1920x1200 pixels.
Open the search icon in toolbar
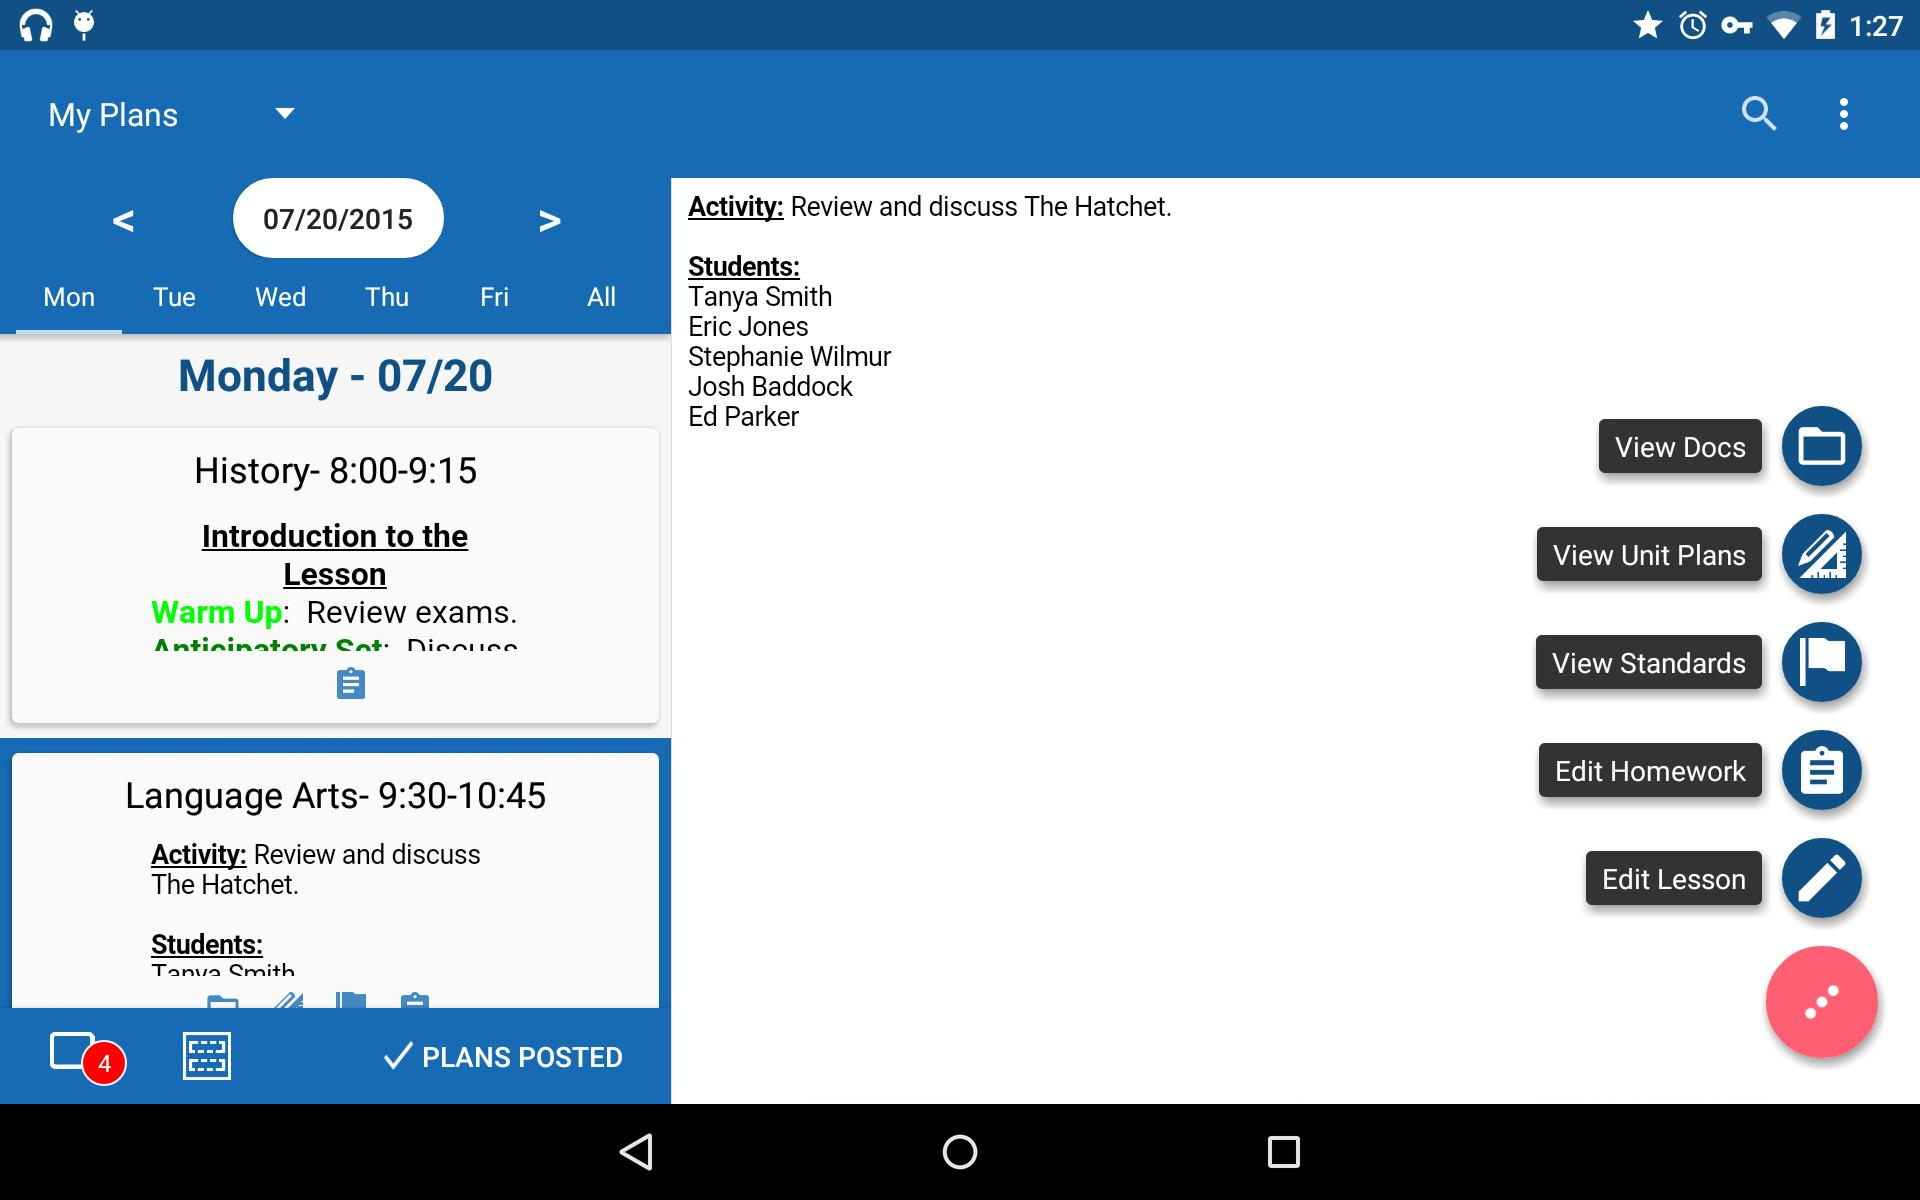coord(1758,113)
